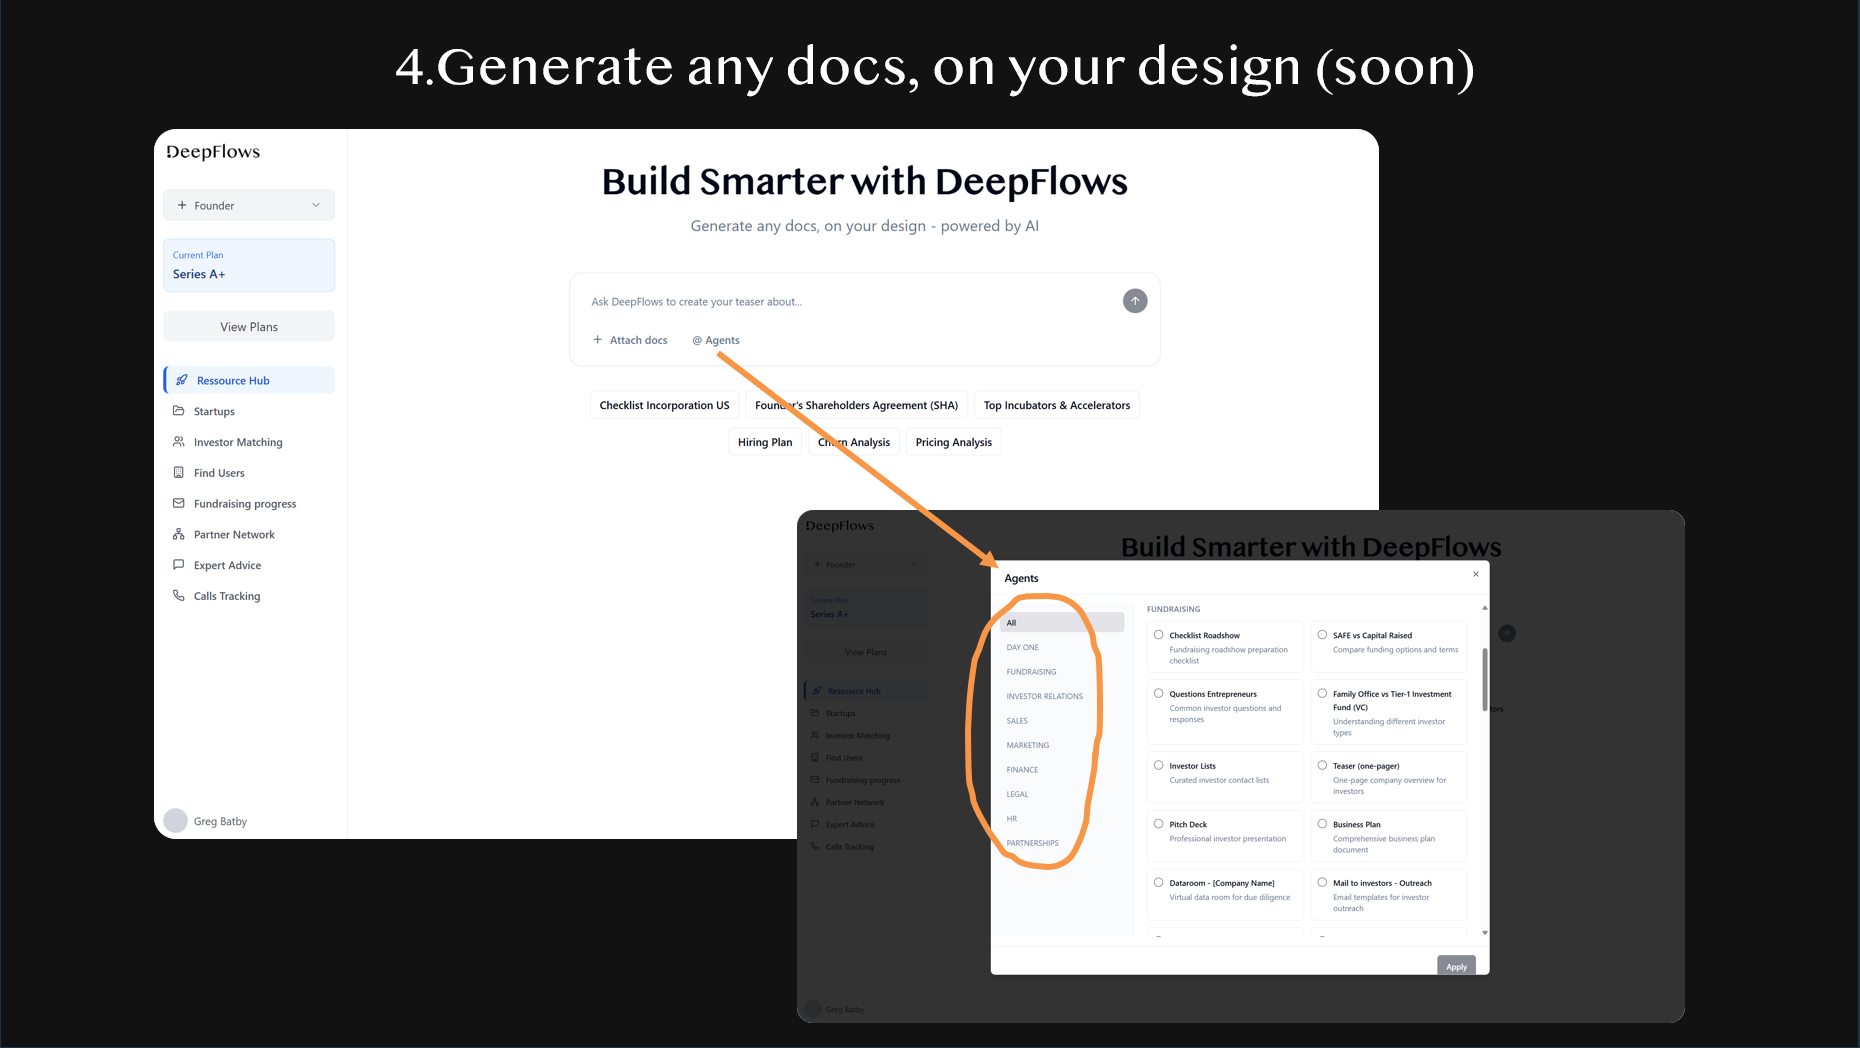1860x1048 pixels.
Task: Filter agents by All category
Action: point(1062,623)
